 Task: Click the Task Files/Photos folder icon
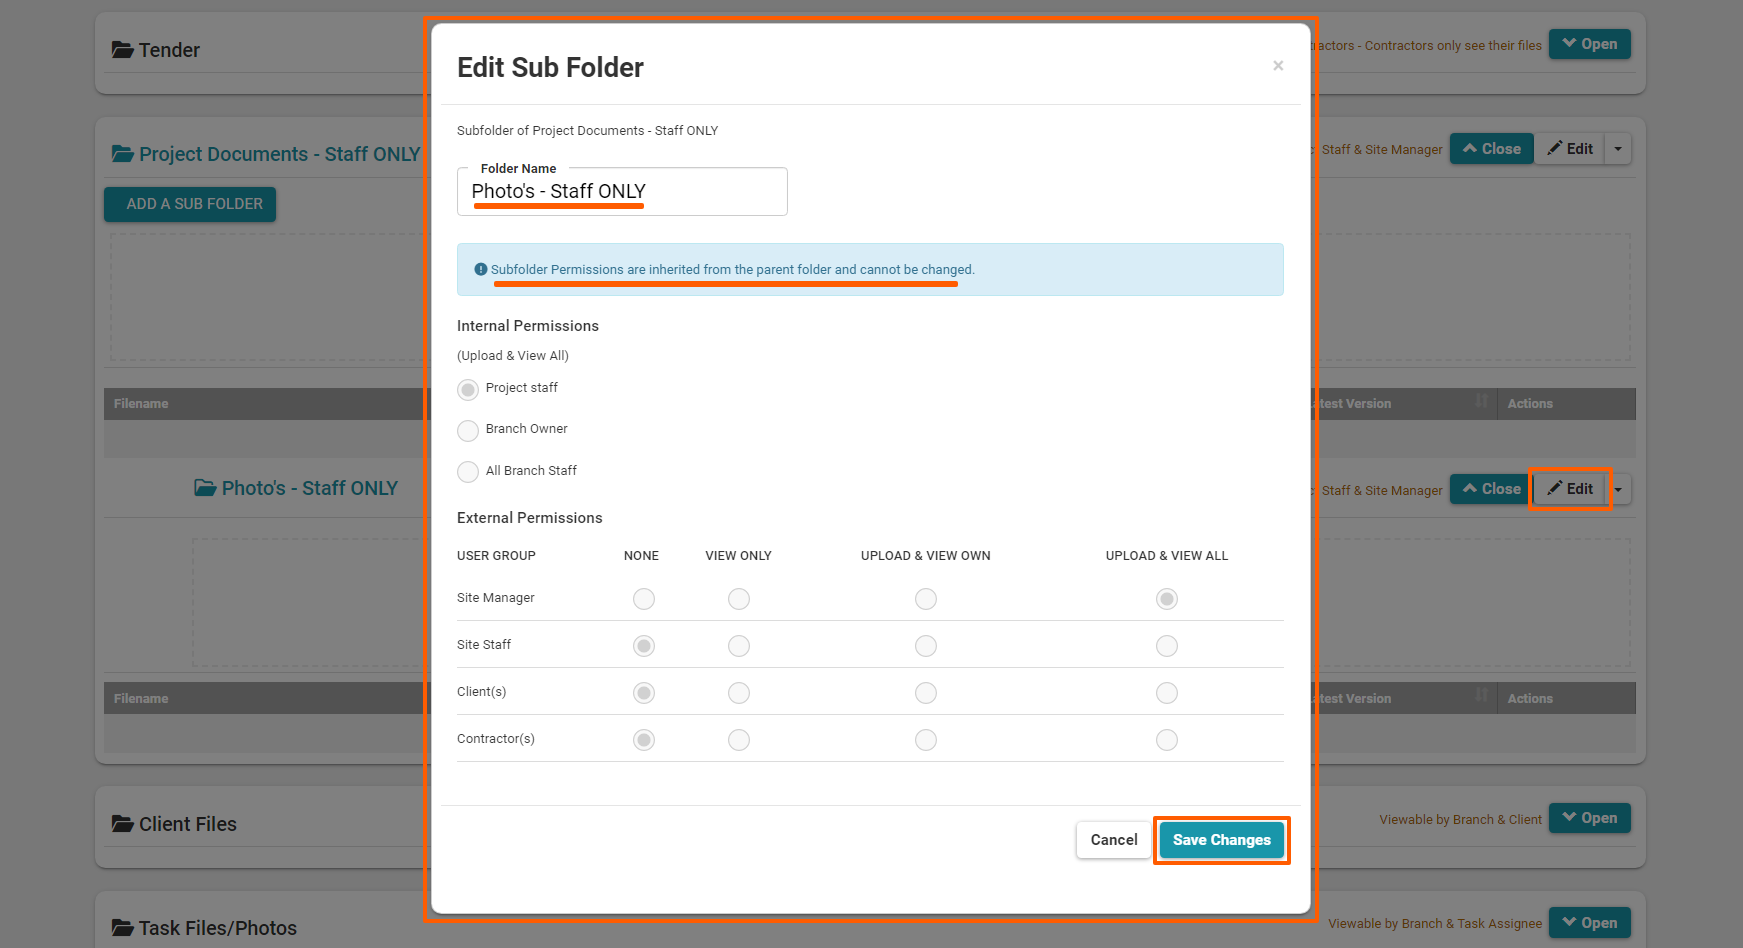click(123, 928)
